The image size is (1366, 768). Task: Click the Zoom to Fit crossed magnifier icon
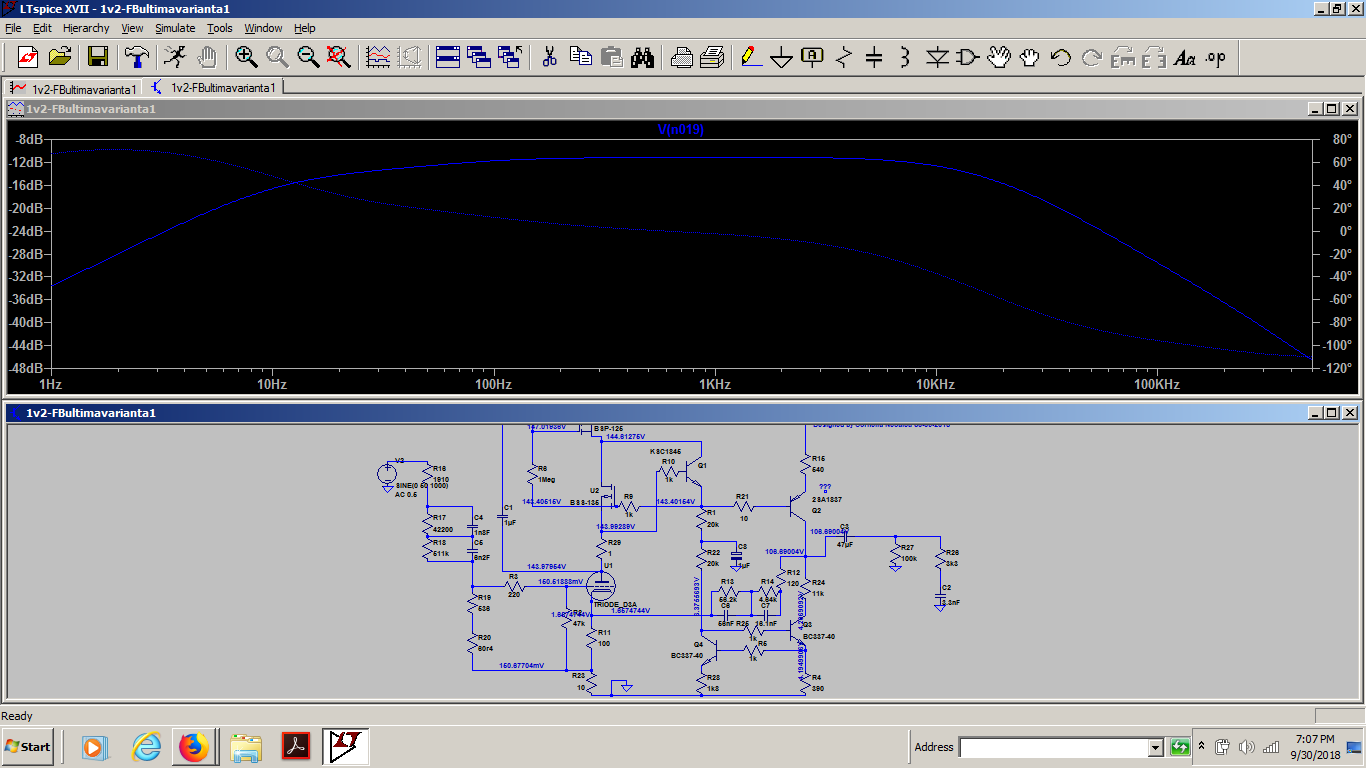[x=339, y=57]
